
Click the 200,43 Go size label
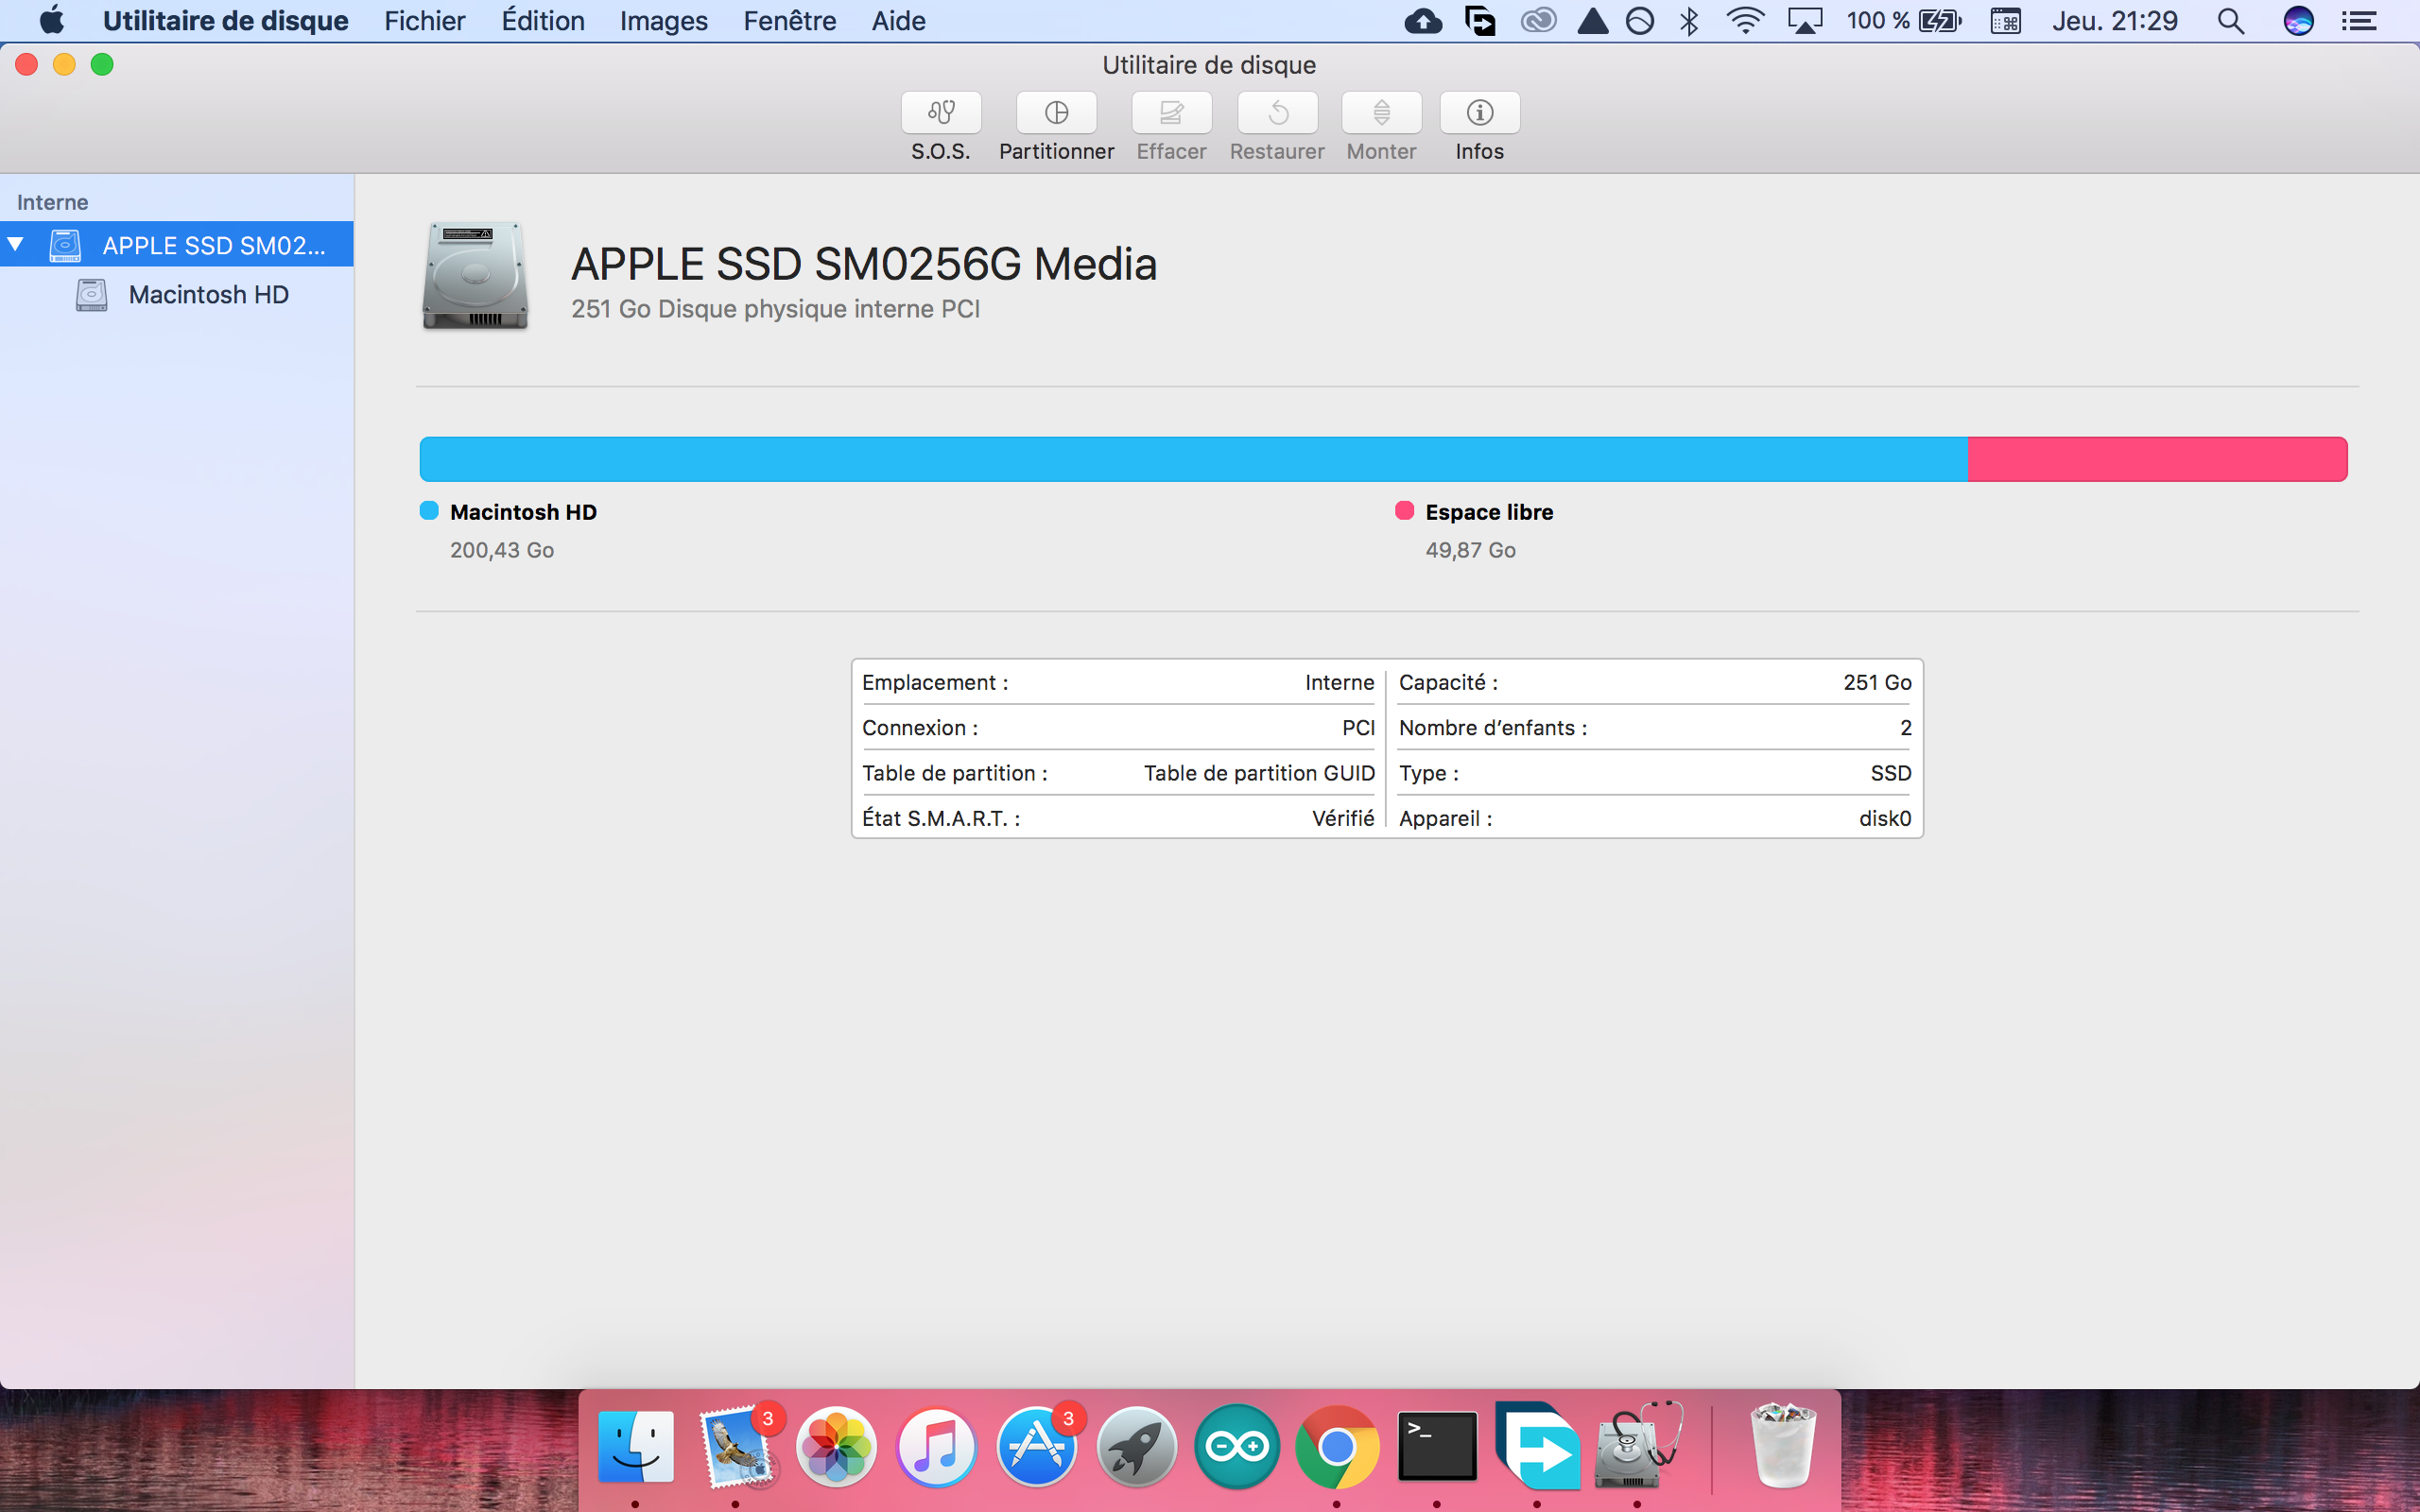click(x=502, y=550)
